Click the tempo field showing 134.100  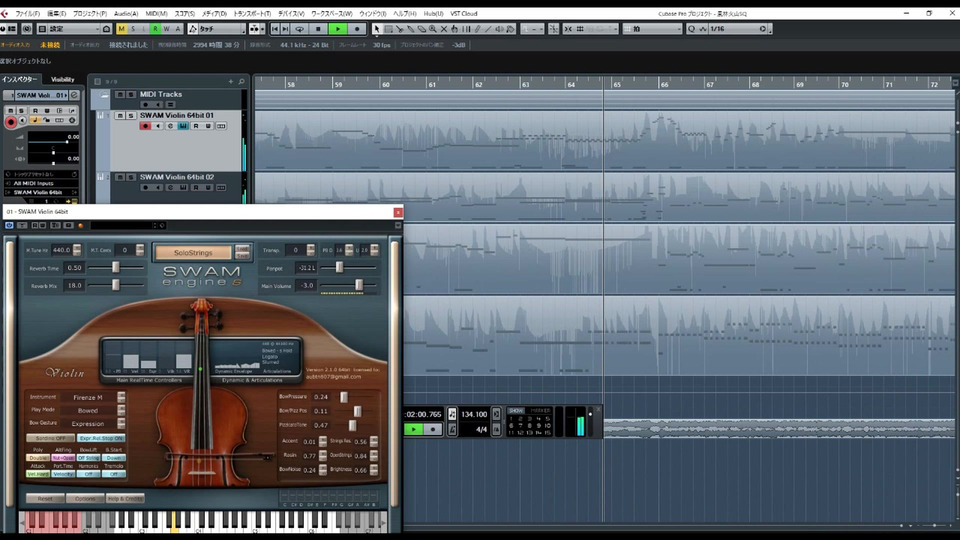[x=474, y=414]
